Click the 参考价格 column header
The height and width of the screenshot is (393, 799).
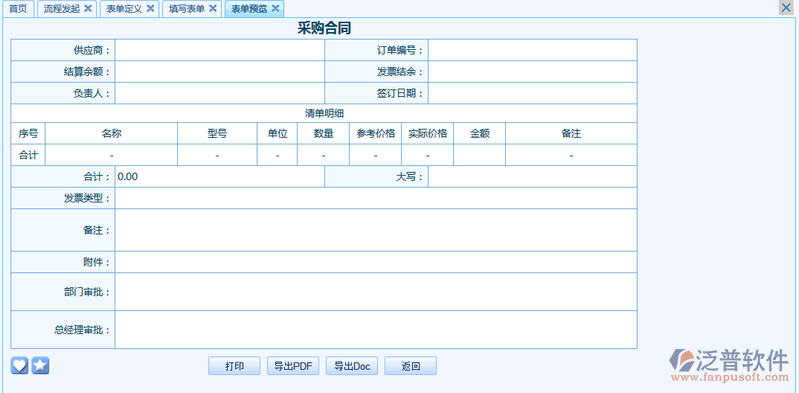376,134
